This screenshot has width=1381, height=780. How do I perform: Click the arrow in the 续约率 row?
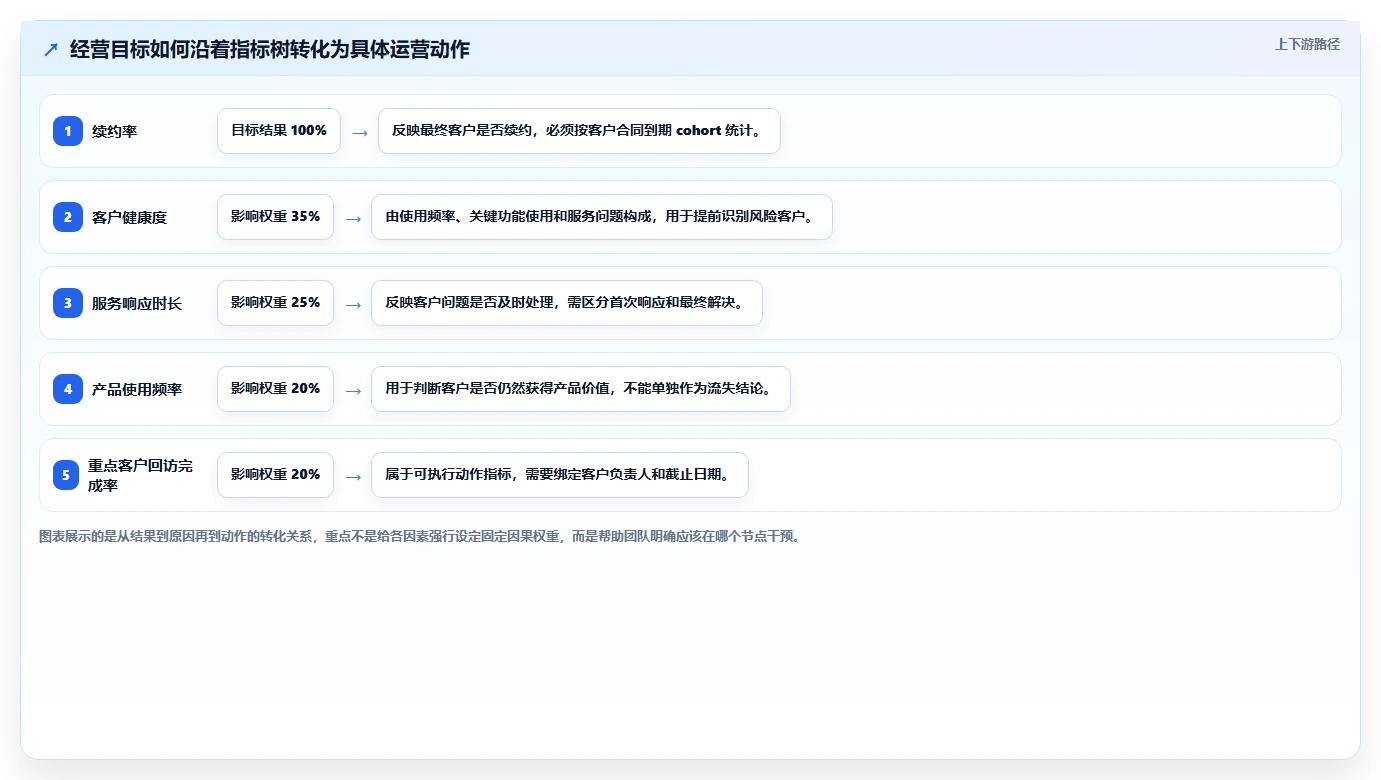360,132
